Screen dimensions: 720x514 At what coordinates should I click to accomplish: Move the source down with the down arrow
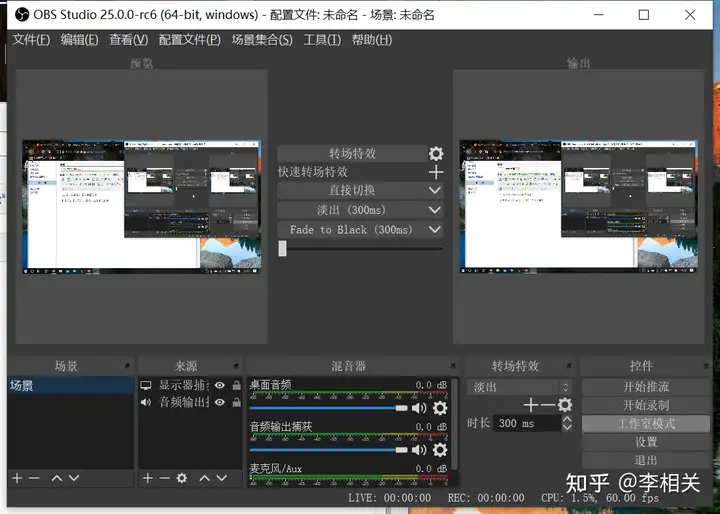click(222, 478)
